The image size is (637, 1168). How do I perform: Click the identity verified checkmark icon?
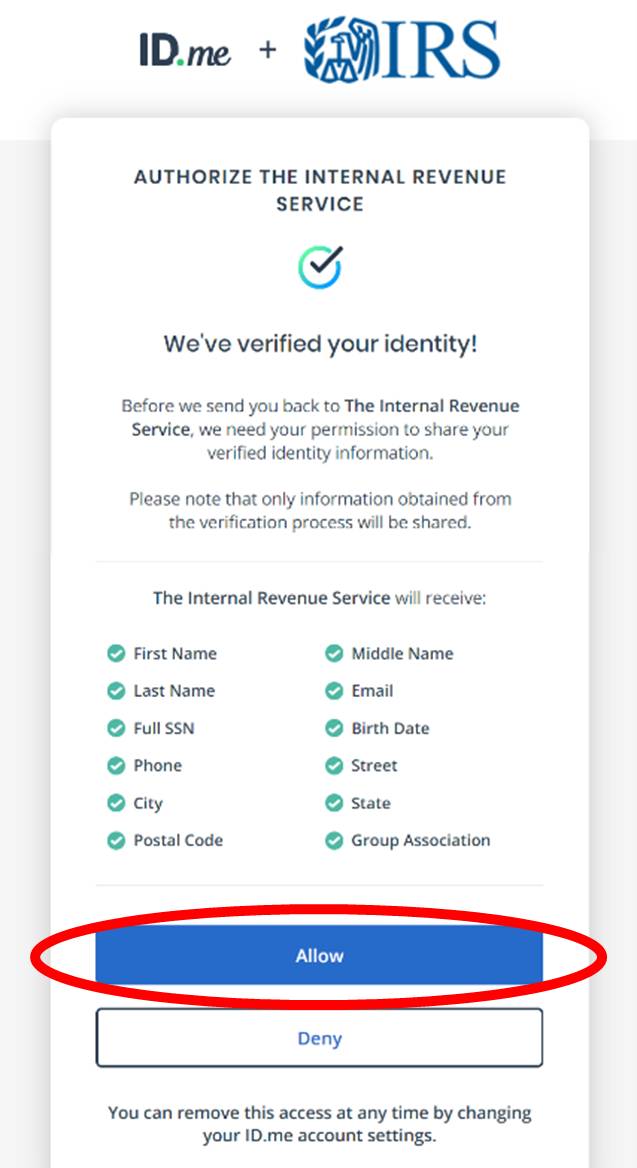point(320,266)
